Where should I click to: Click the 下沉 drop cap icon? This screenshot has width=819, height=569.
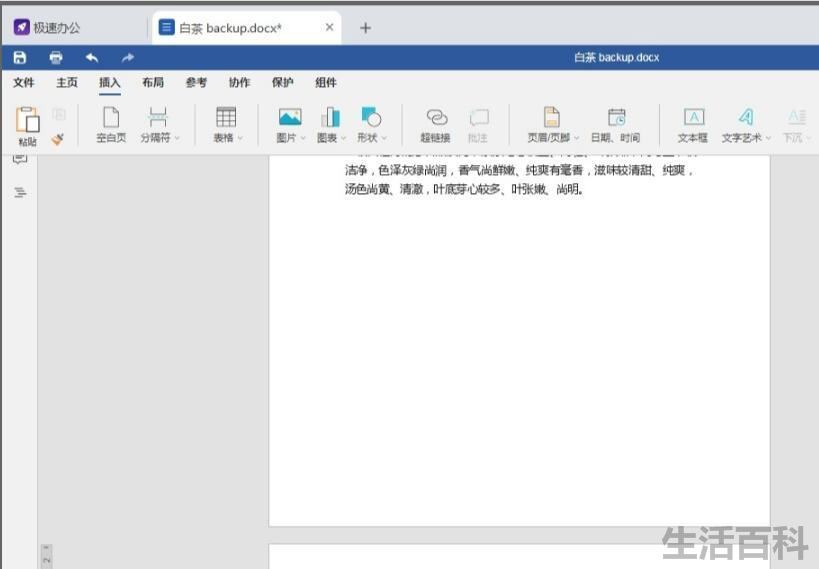(x=797, y=117)
